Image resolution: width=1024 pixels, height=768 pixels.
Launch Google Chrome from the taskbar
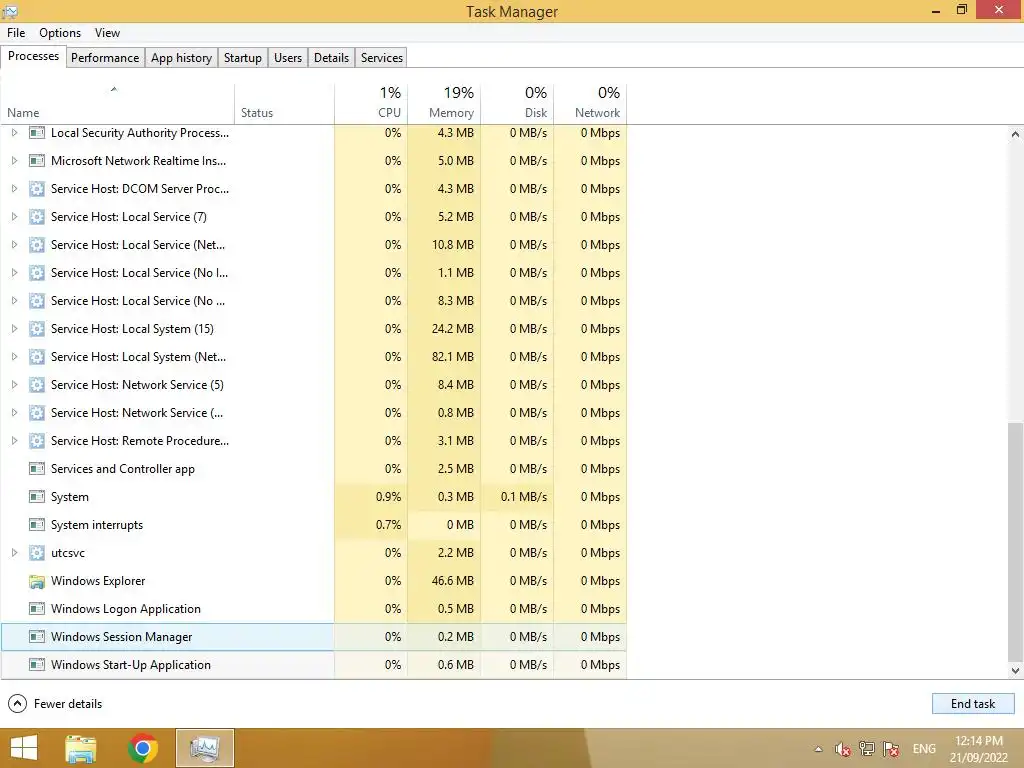tap(143, 748)
